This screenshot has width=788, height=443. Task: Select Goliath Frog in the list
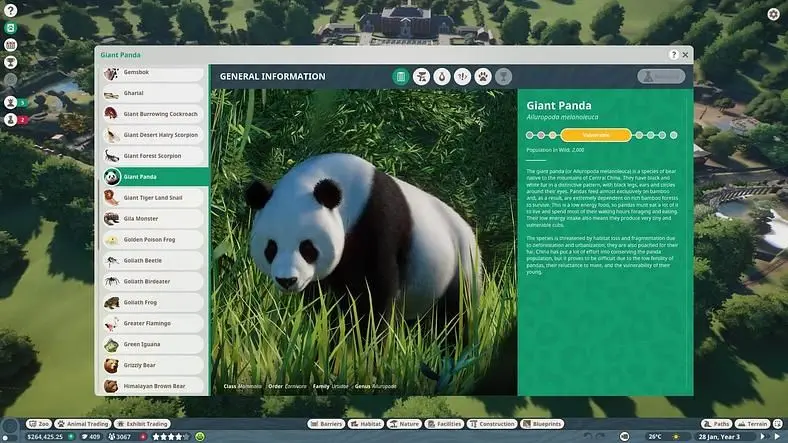[x=153, y=302]
